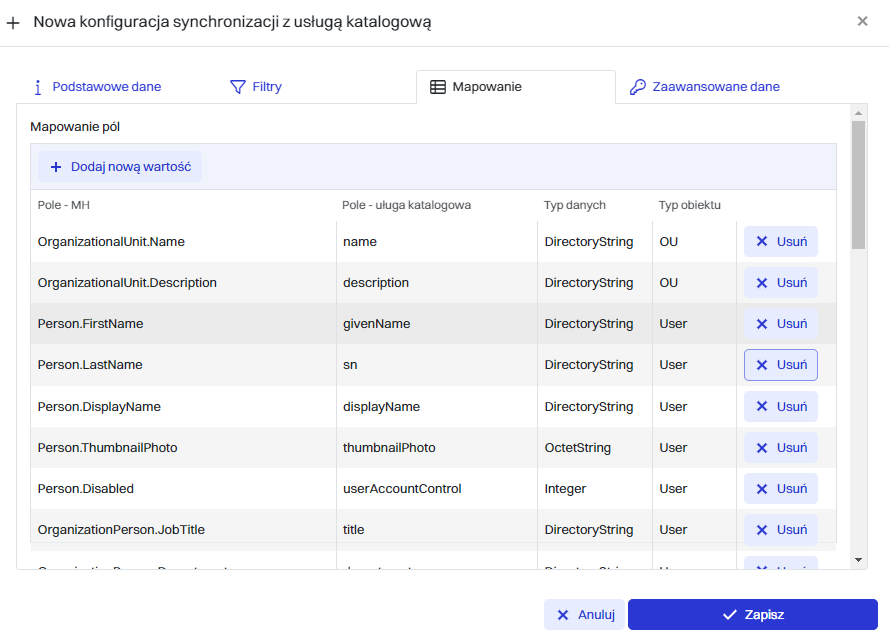Click the funnel icon on Filtry tab

pos(237,87)
